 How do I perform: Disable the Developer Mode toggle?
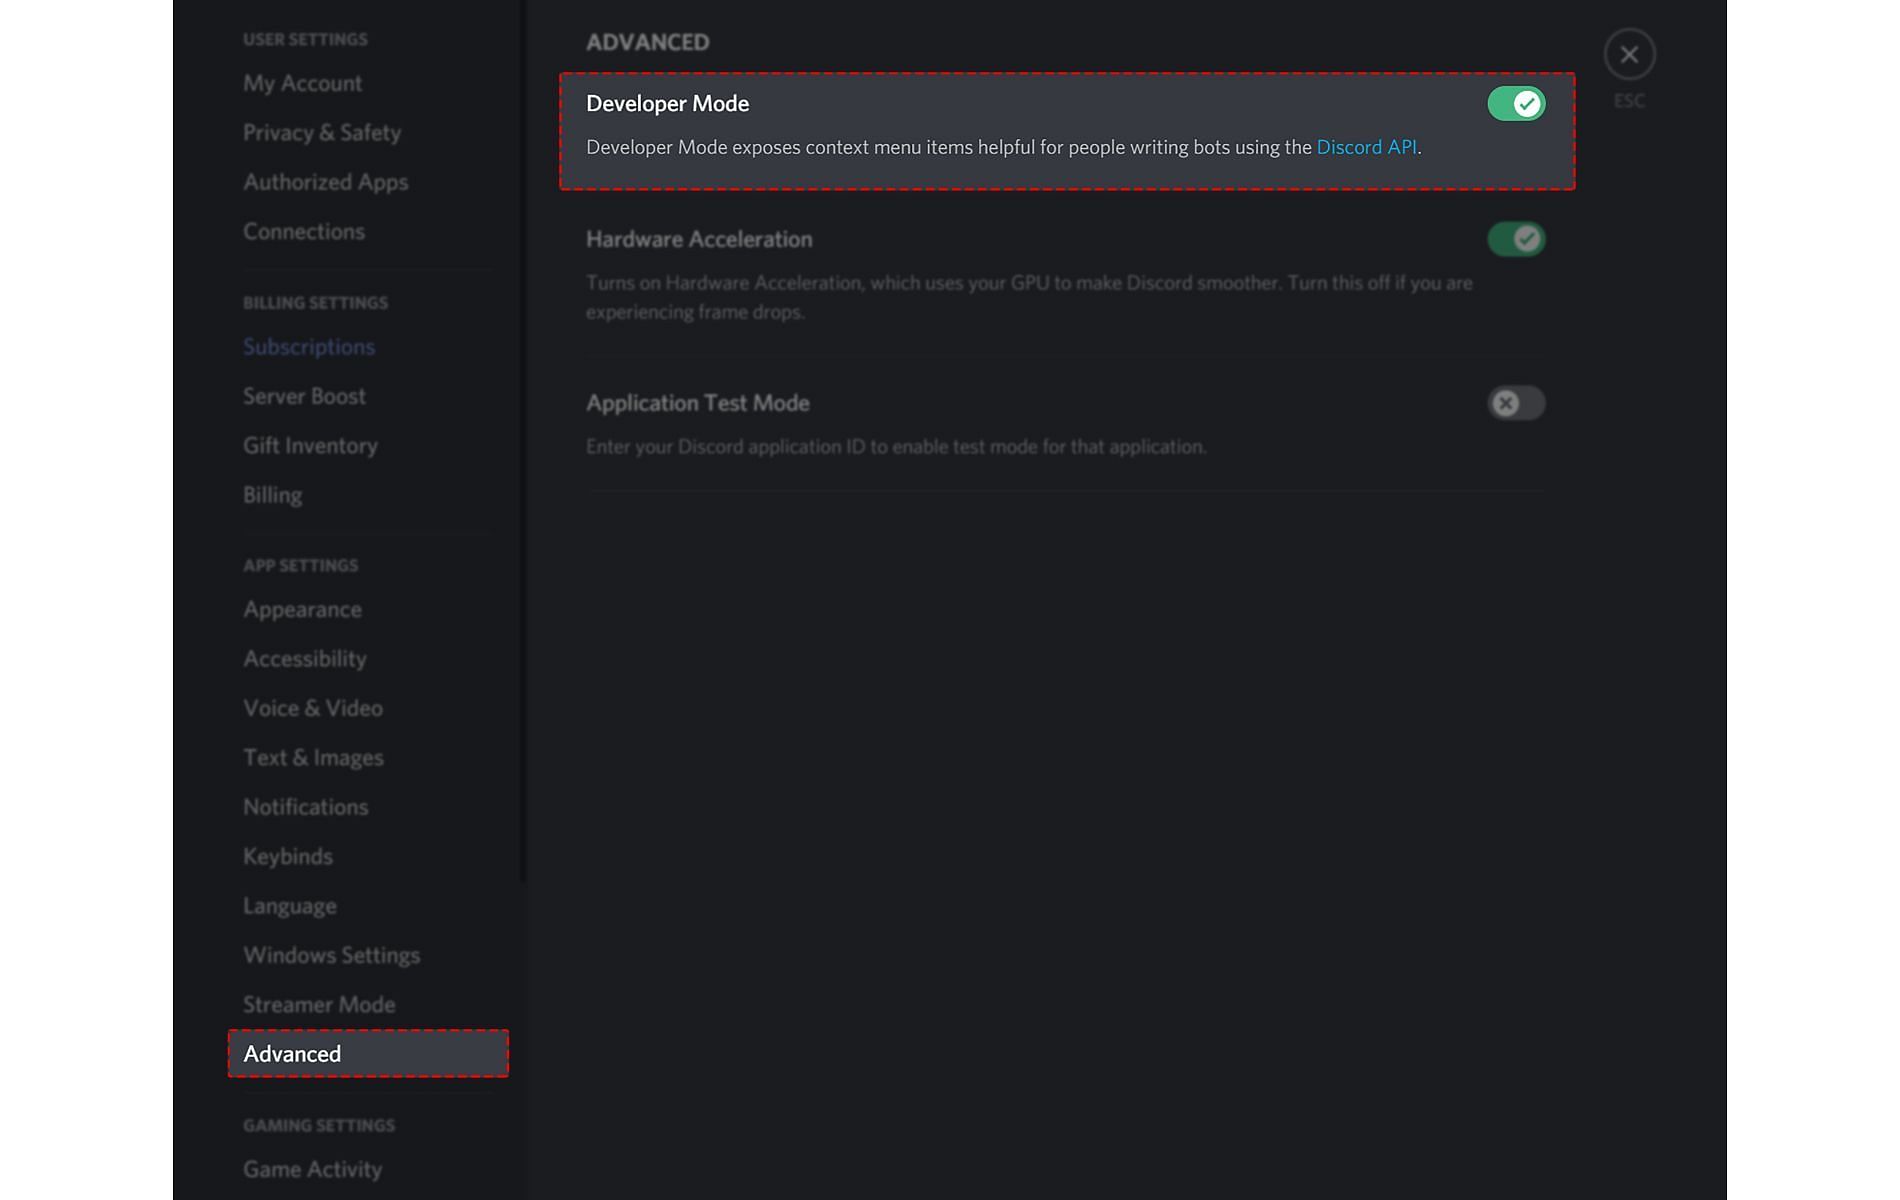tap(1516, 104)
